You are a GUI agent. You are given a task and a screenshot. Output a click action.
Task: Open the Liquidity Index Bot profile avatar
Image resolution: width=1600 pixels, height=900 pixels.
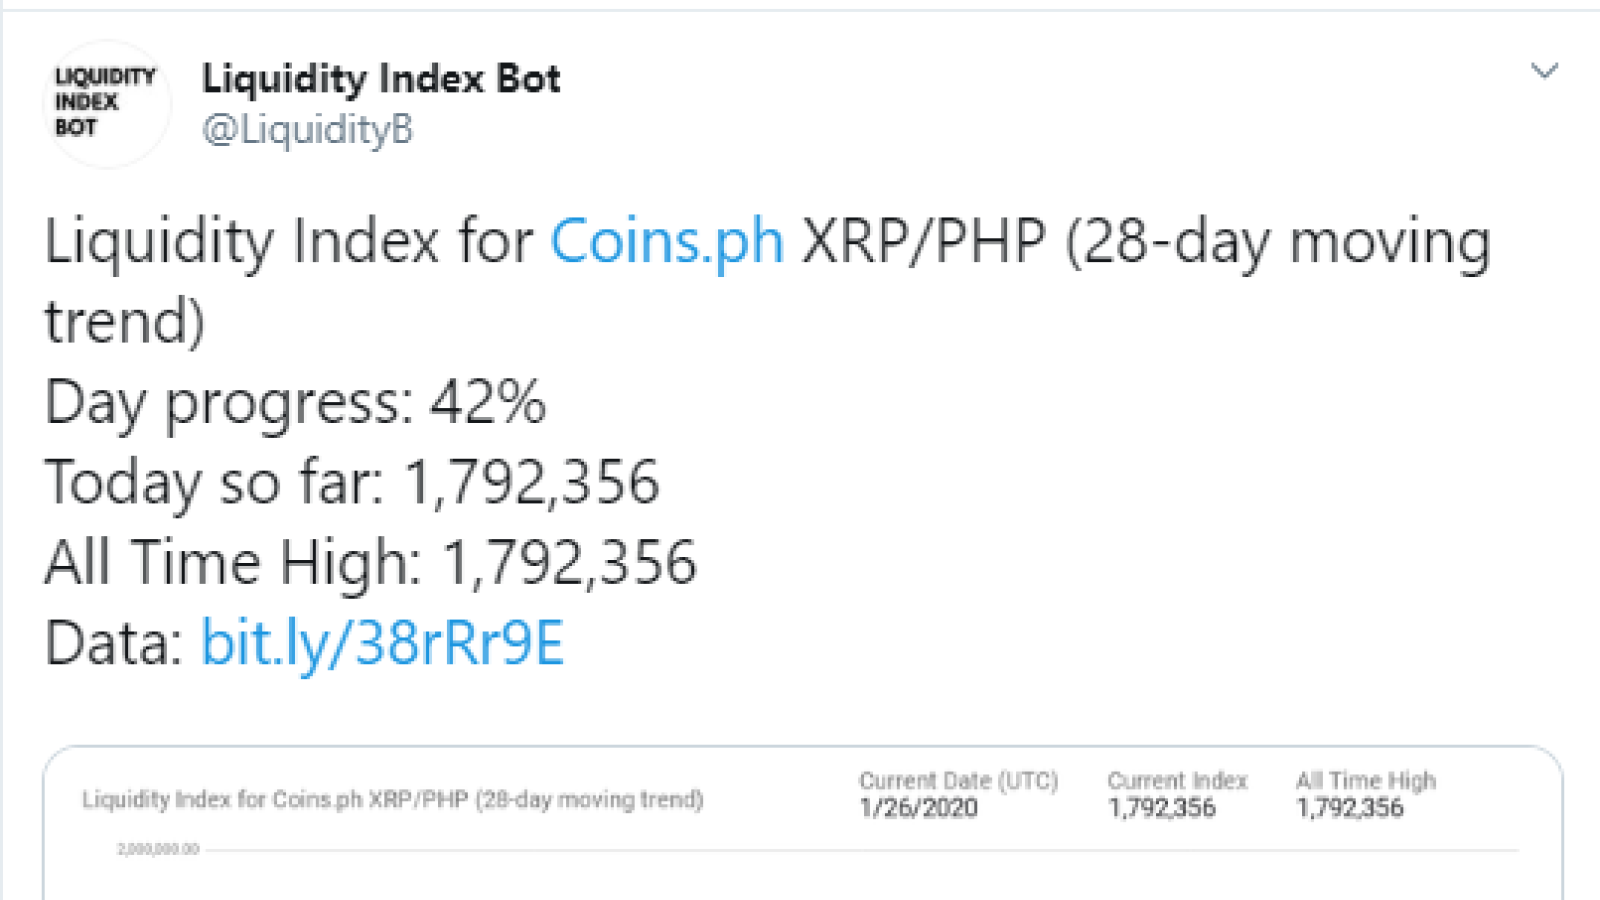pos(107,103)
